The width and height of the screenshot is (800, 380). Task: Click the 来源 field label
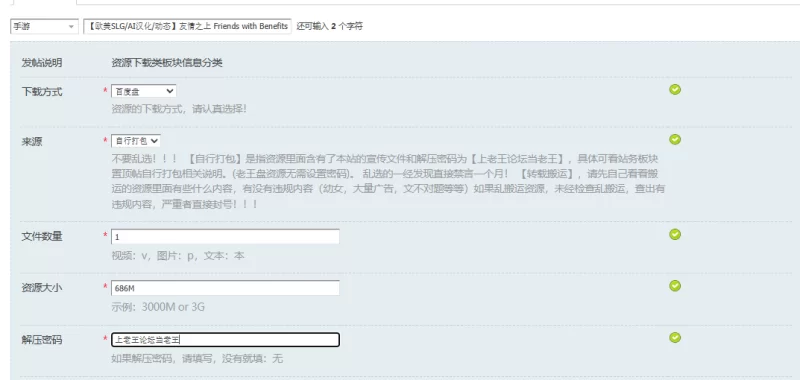point(32,142)
